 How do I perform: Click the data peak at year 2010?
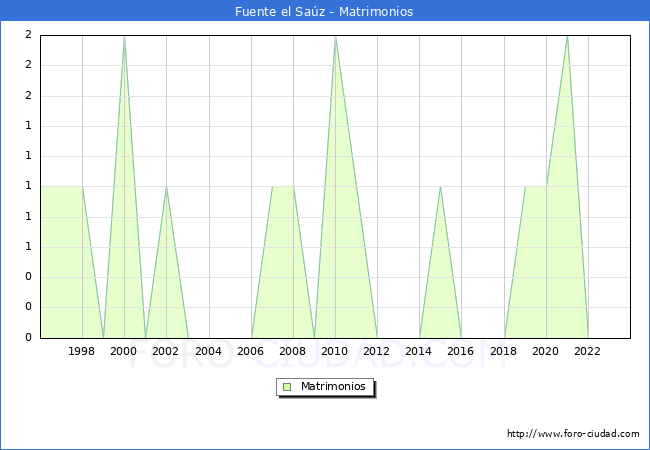point(335,36)
